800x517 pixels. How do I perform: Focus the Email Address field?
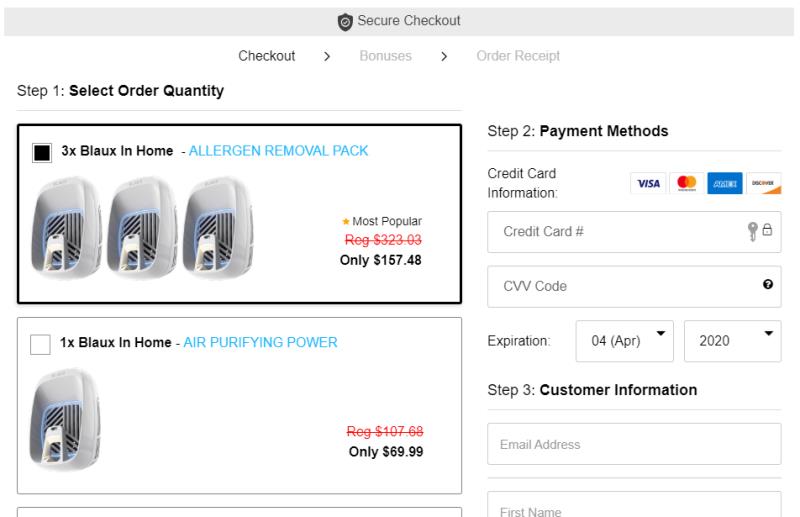634,444
